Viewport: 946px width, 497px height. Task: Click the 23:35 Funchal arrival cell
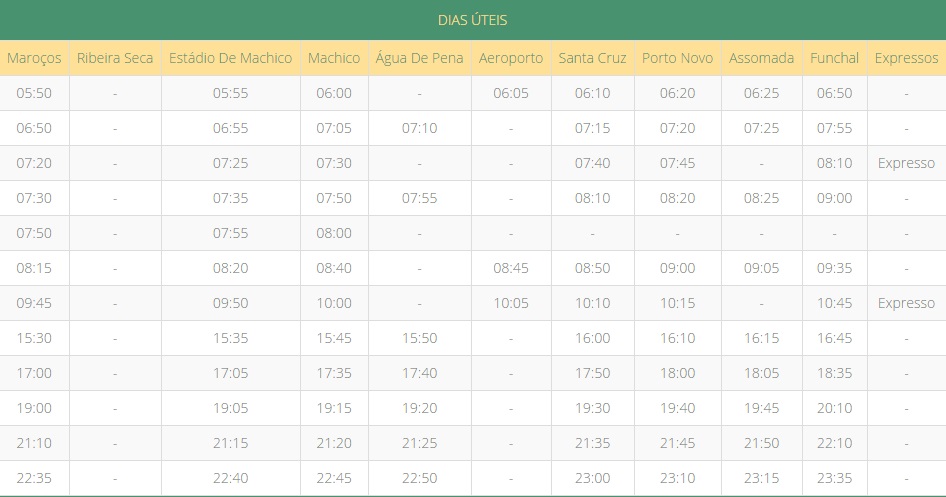[835, 478]
